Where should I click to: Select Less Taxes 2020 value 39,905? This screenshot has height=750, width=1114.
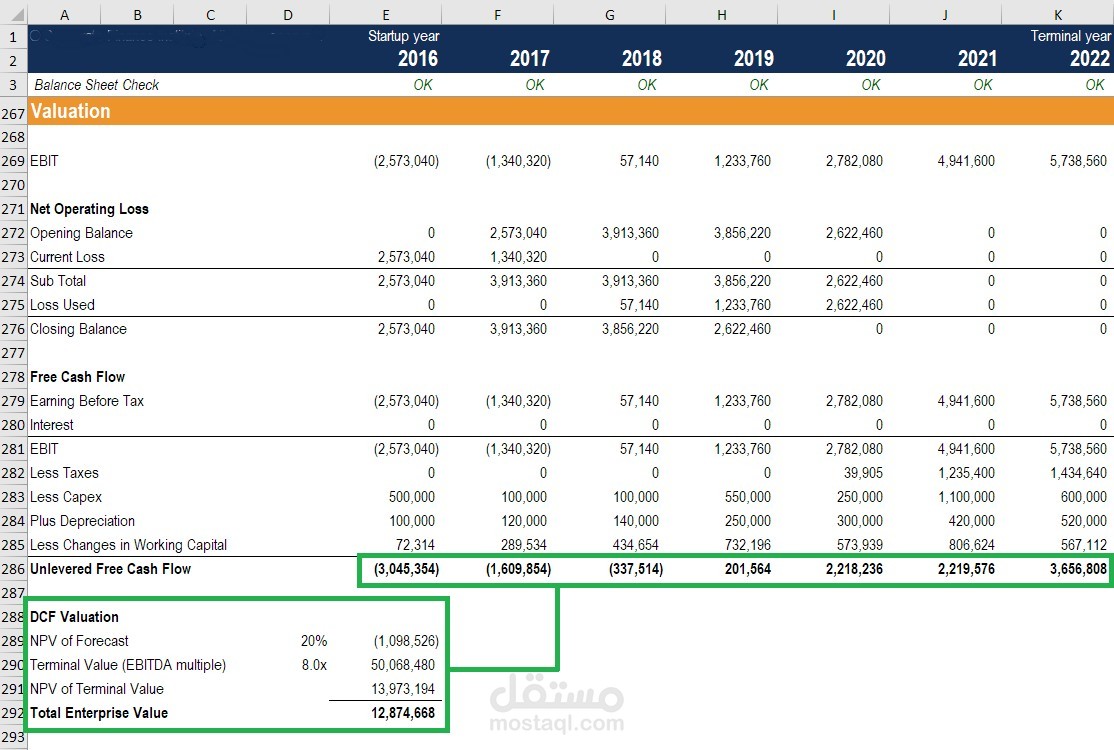pos(863,473)
